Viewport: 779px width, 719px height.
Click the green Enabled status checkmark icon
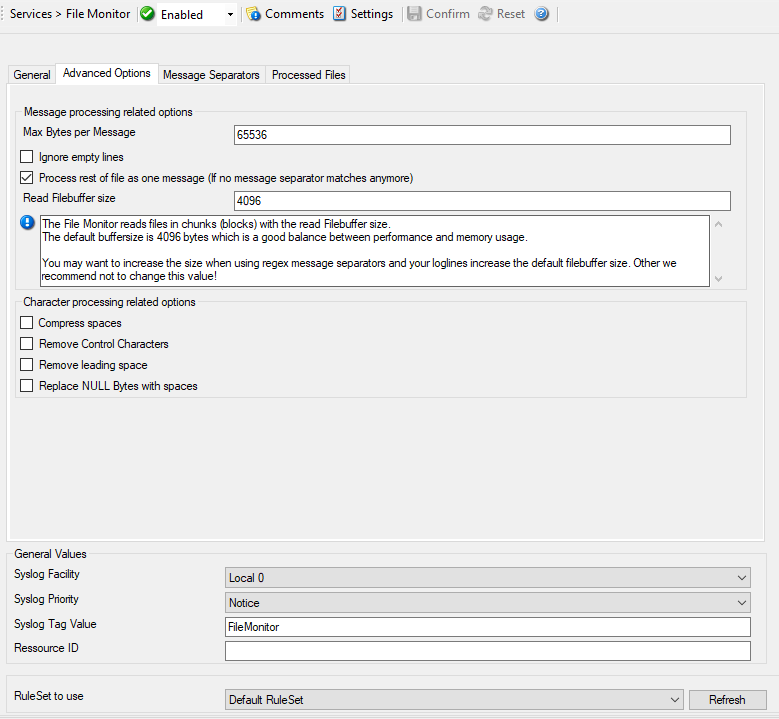pyautogui.click(x=148, y=14)
